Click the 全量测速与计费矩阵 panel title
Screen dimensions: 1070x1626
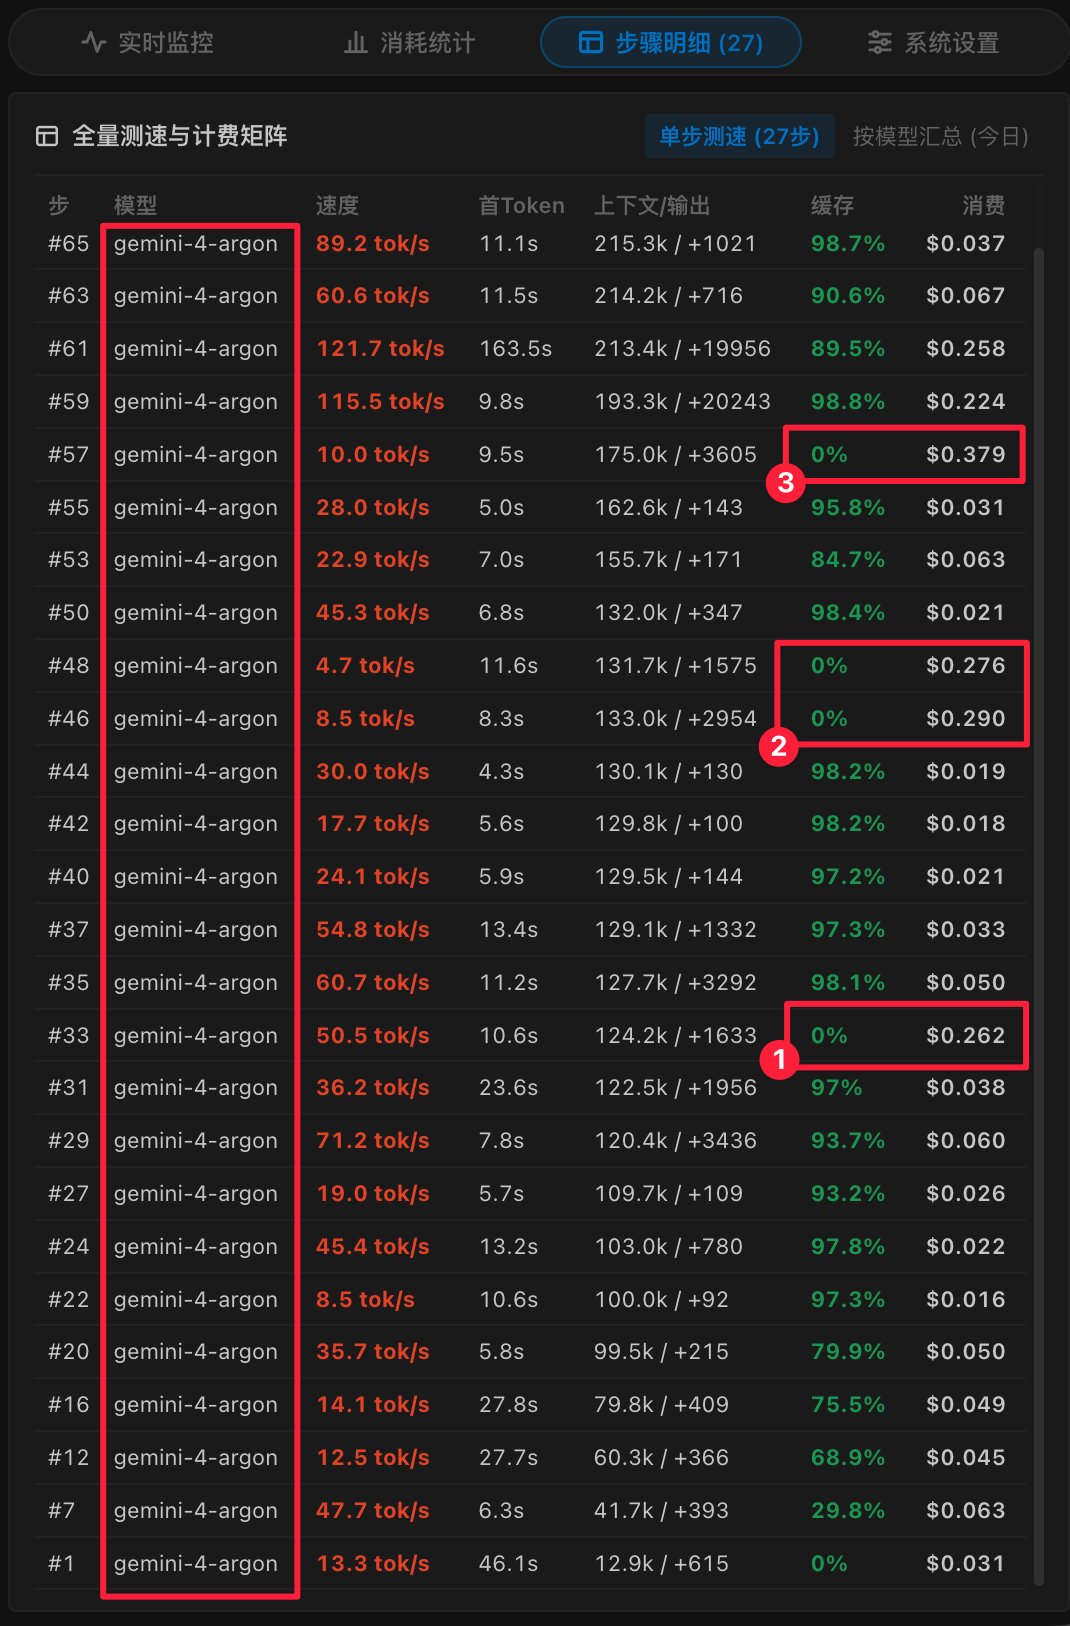click(180, 136)
